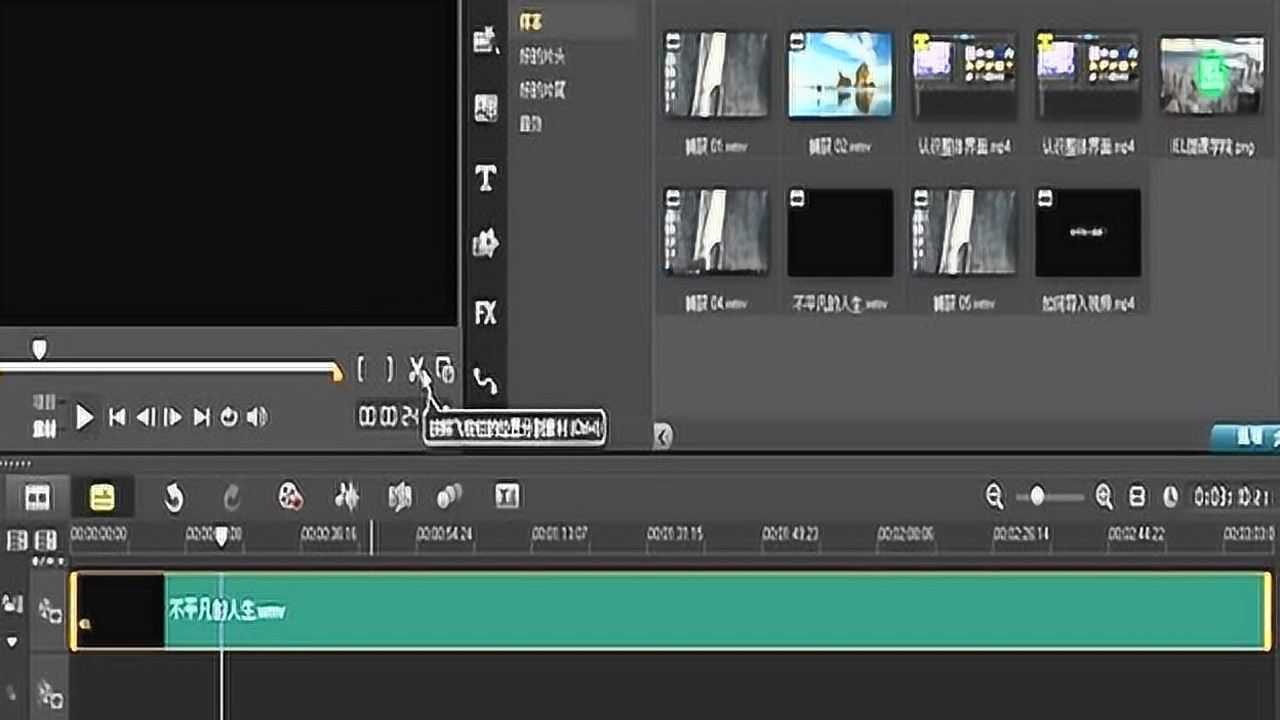Jump to the end of the clip
The width and height of the screenshot is (1280, 720).
pos(201,417)
